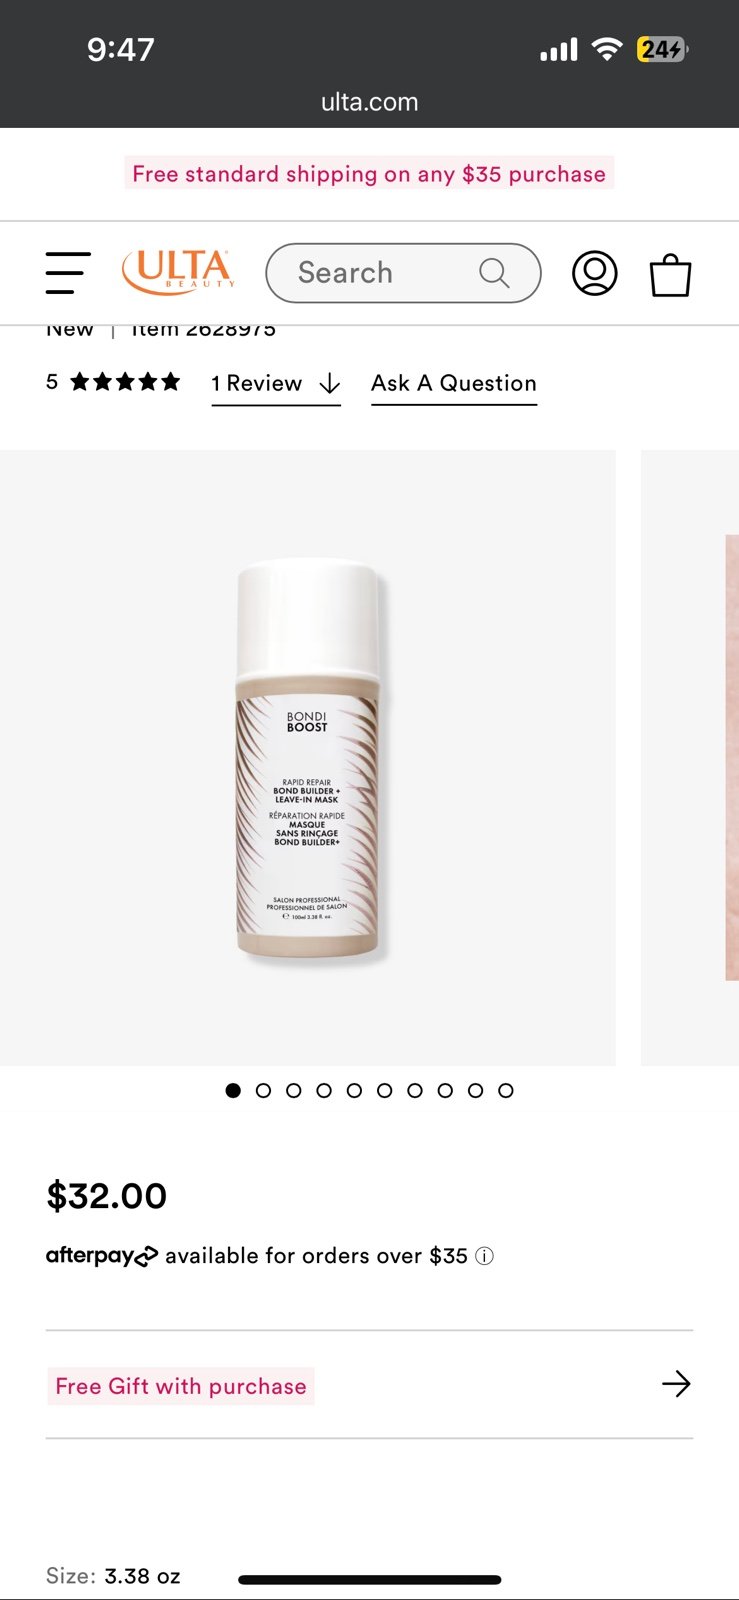739x1600 pixels.
Task: Select the fifth image carousel dot
Action: [x=354, y=1090]
